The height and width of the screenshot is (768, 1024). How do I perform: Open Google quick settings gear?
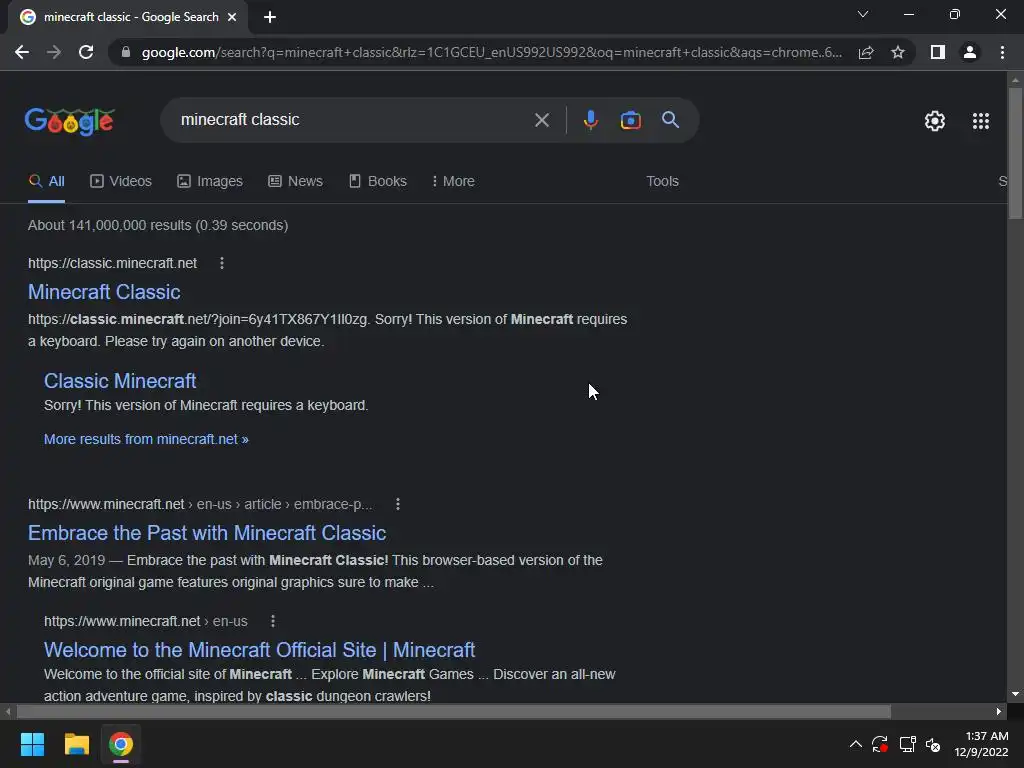coord(935,121)
